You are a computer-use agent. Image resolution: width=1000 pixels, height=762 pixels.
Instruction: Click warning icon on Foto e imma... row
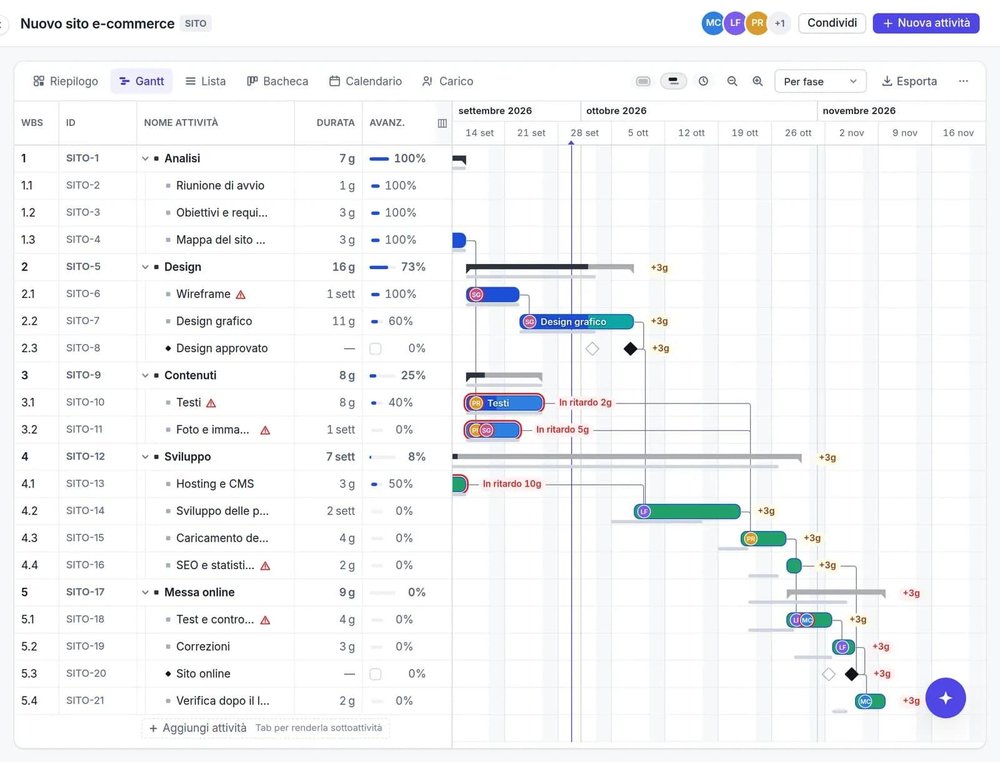coord(265,430)
